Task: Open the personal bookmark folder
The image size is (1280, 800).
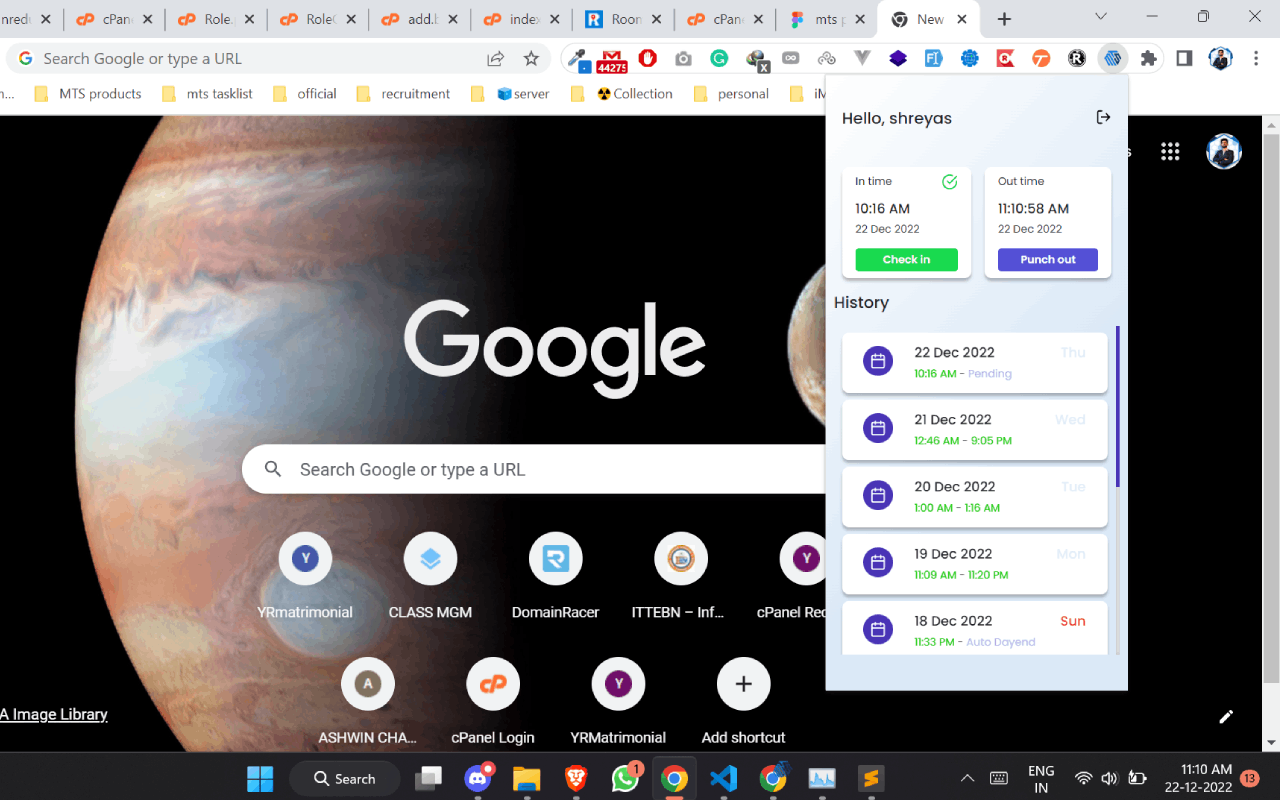Action: (x=731, y=94)
